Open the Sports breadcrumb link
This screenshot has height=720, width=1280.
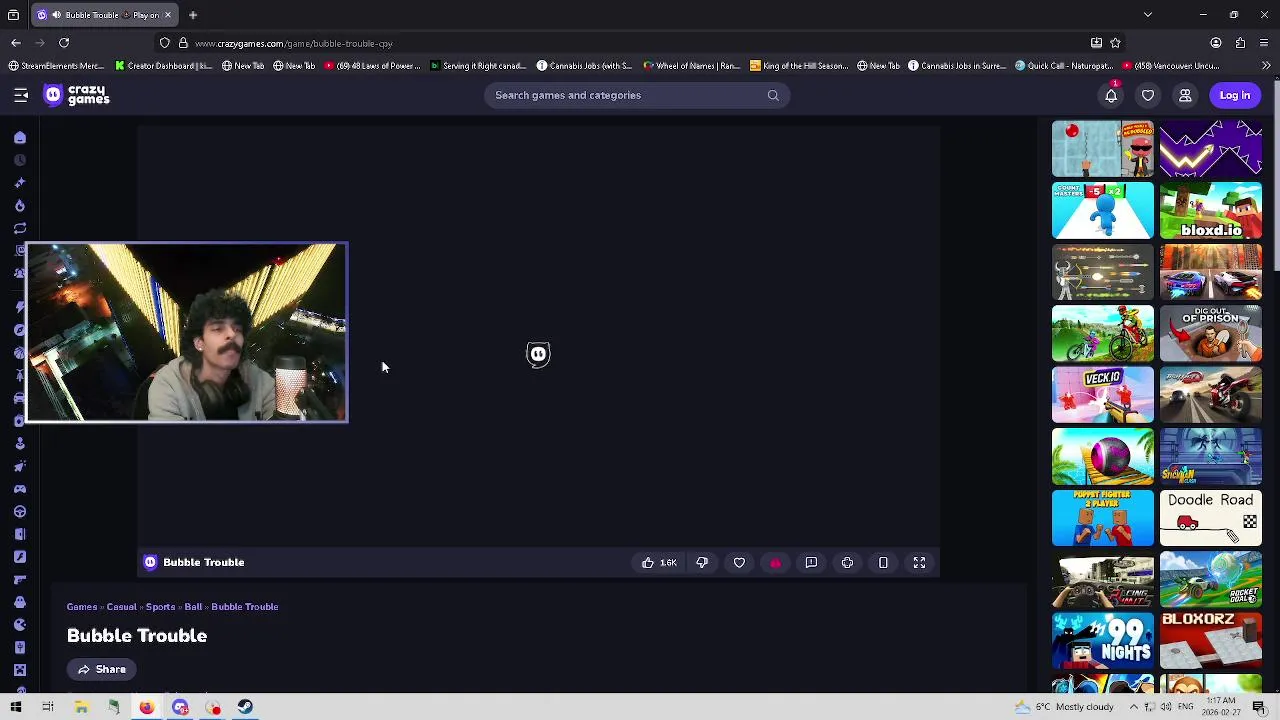160,607
